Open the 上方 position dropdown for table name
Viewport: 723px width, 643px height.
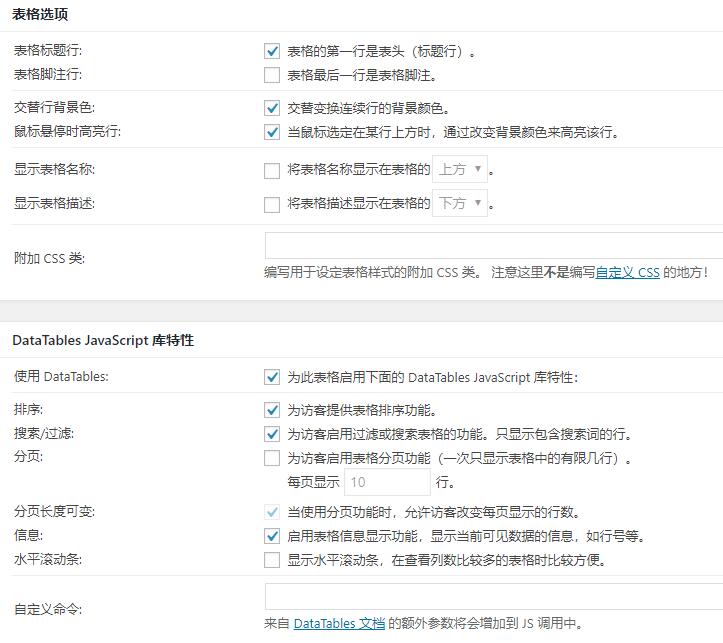click(461, 170)
